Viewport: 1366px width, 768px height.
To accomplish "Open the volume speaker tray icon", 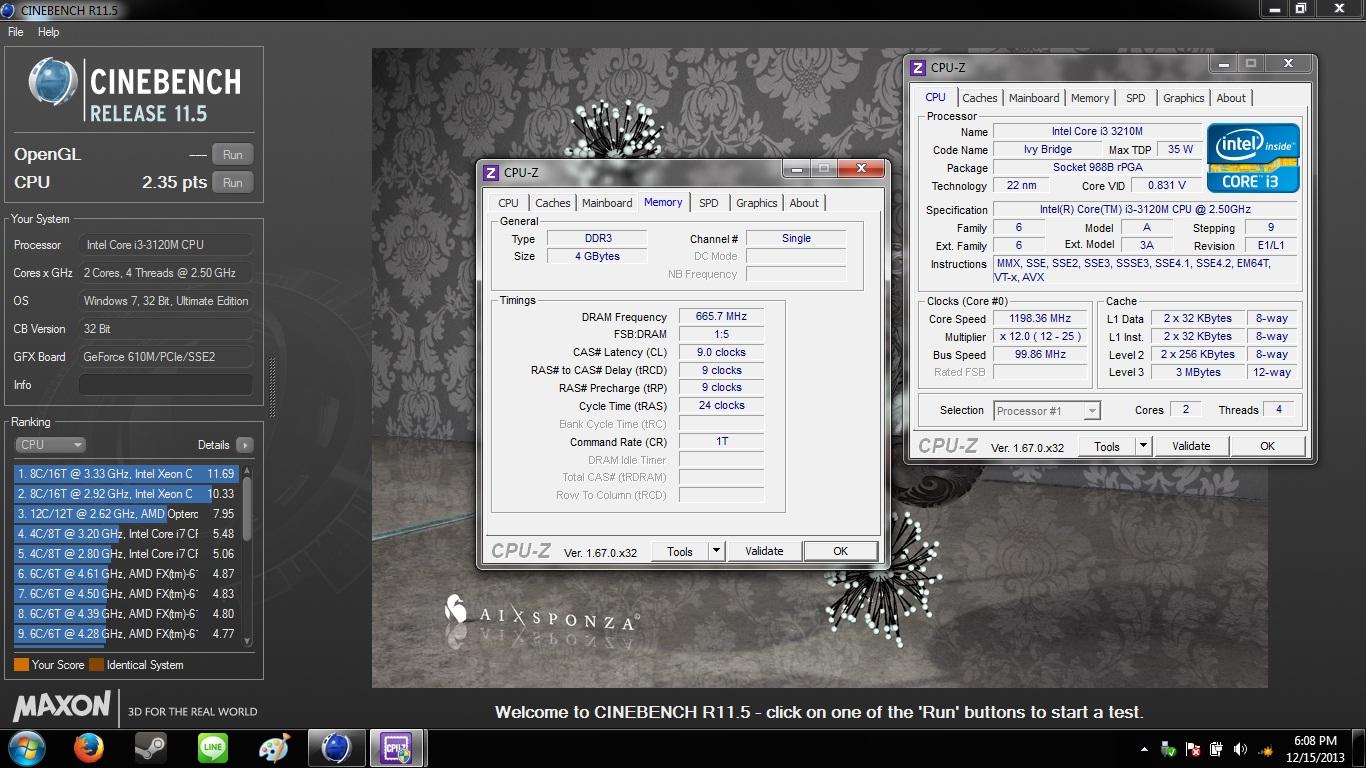I will [x=1241, y=749].
